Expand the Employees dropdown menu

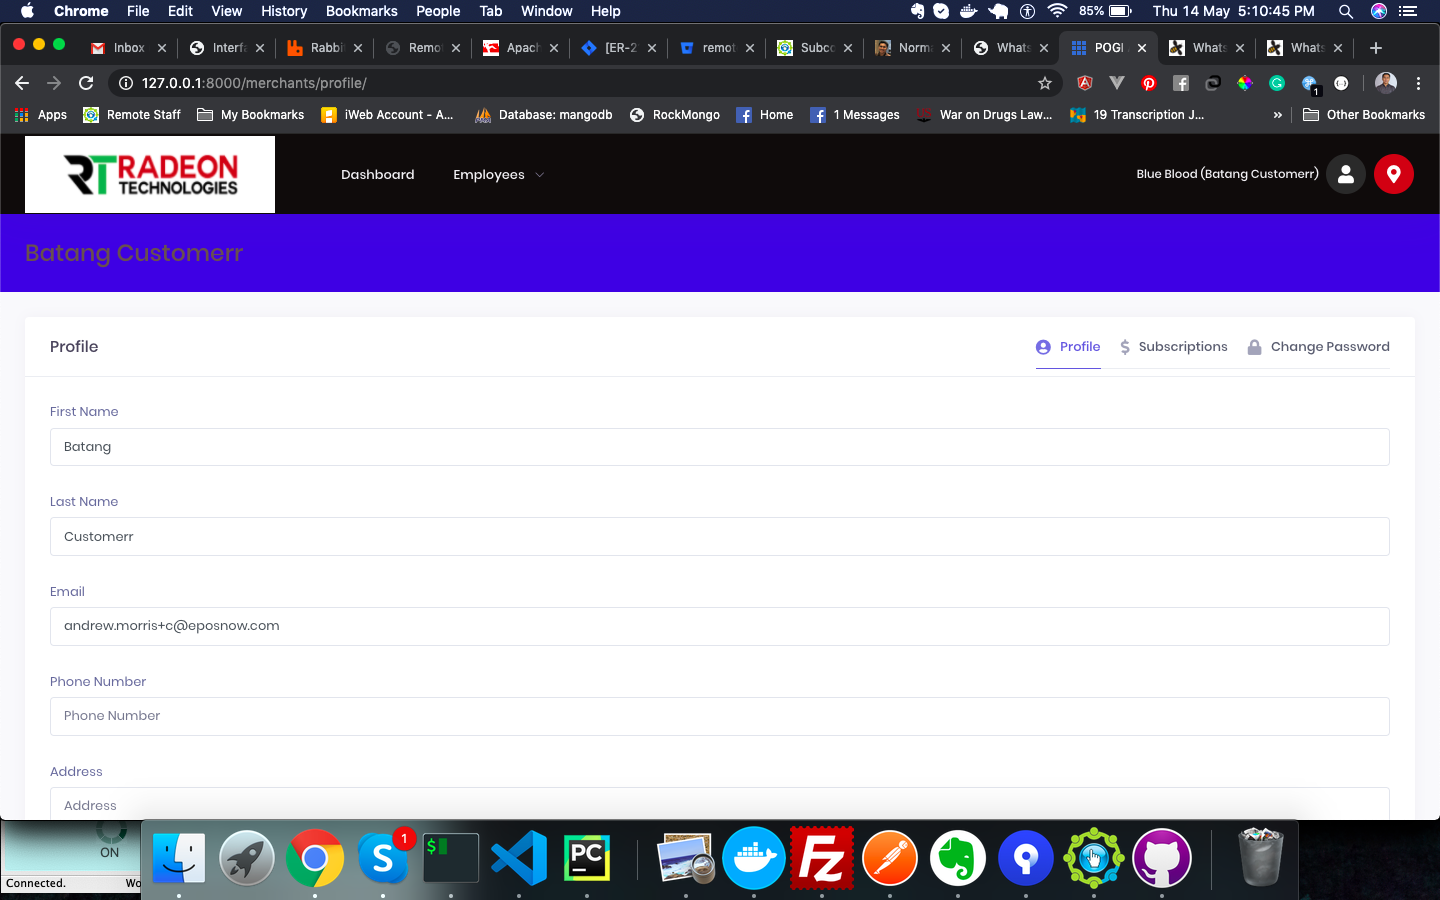click(498, 174)
